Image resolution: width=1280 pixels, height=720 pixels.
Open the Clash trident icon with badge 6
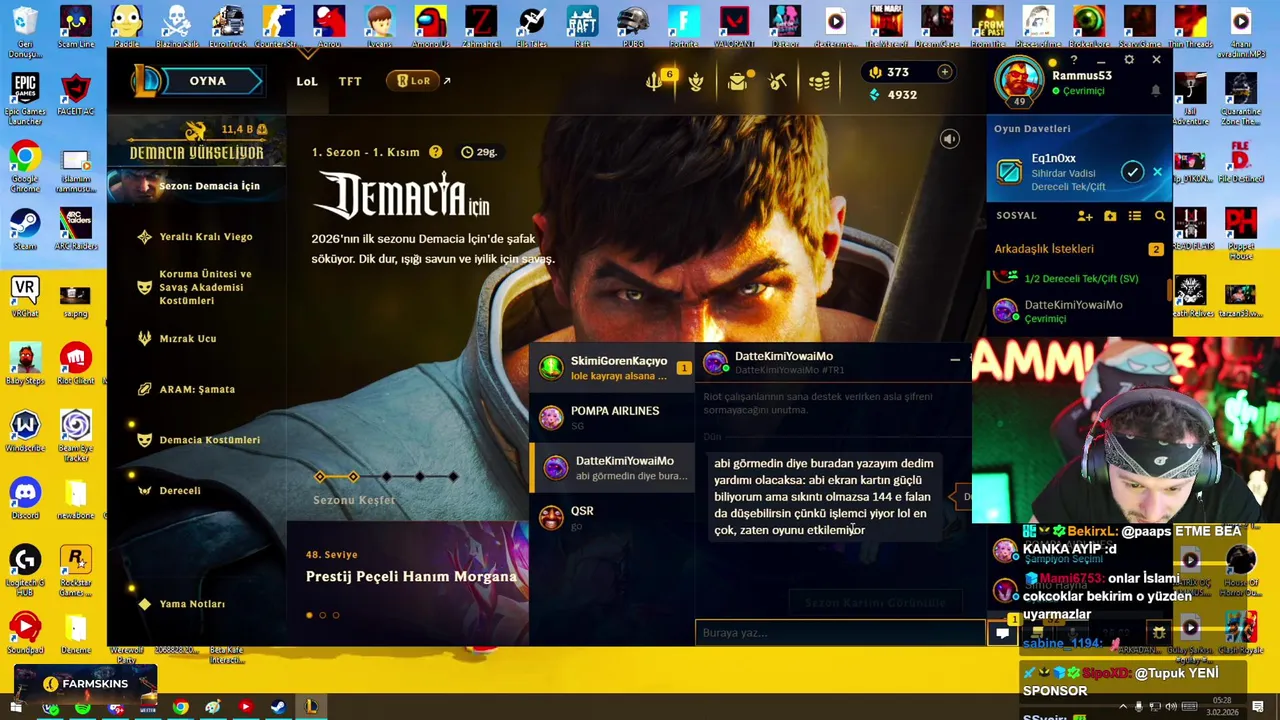(x=655, y=82)
